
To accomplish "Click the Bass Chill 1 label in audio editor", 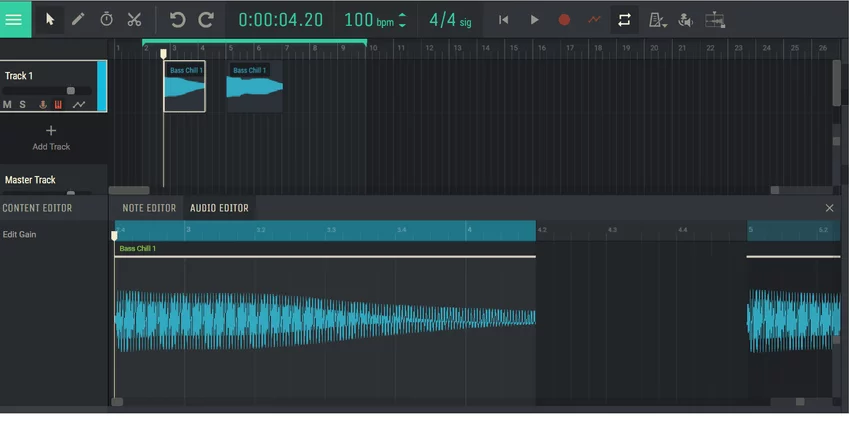I will point(138,249).
